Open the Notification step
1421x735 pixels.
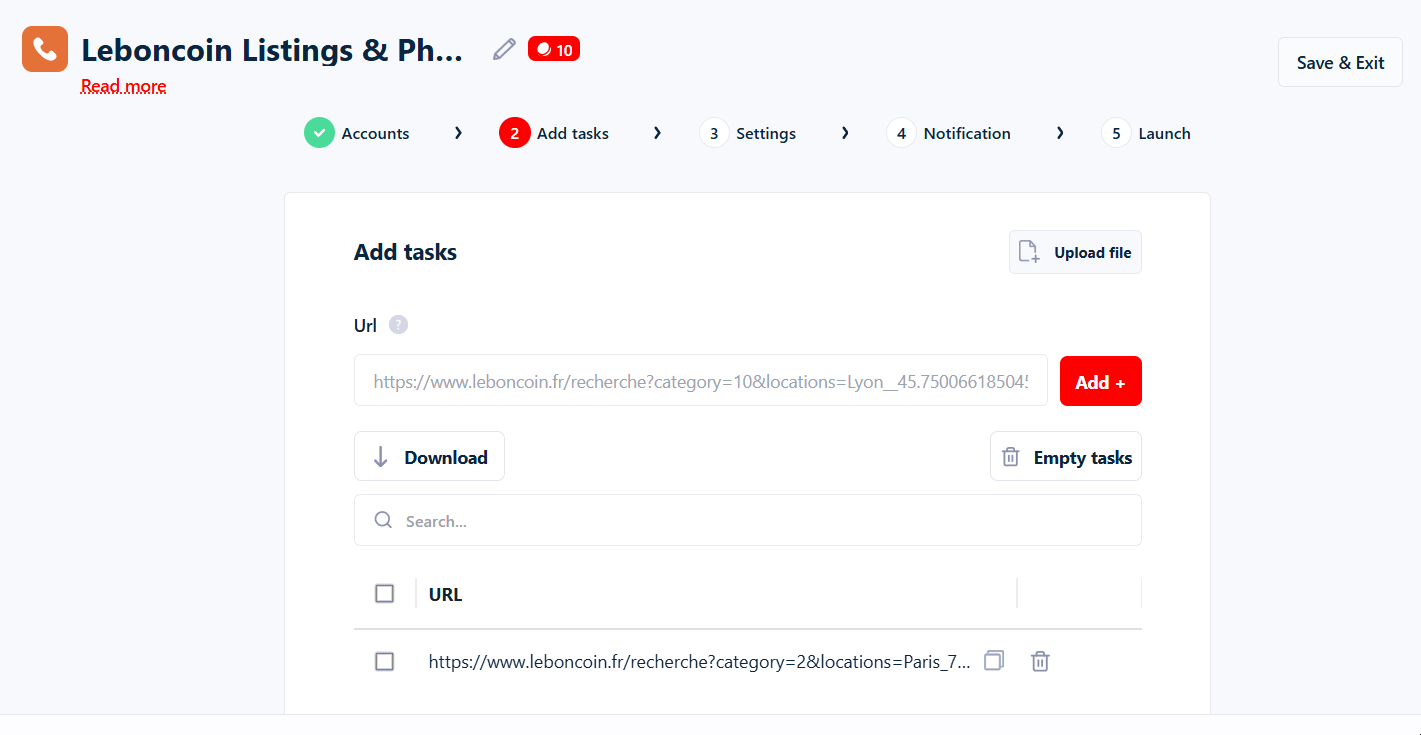(x=949, y=133)
